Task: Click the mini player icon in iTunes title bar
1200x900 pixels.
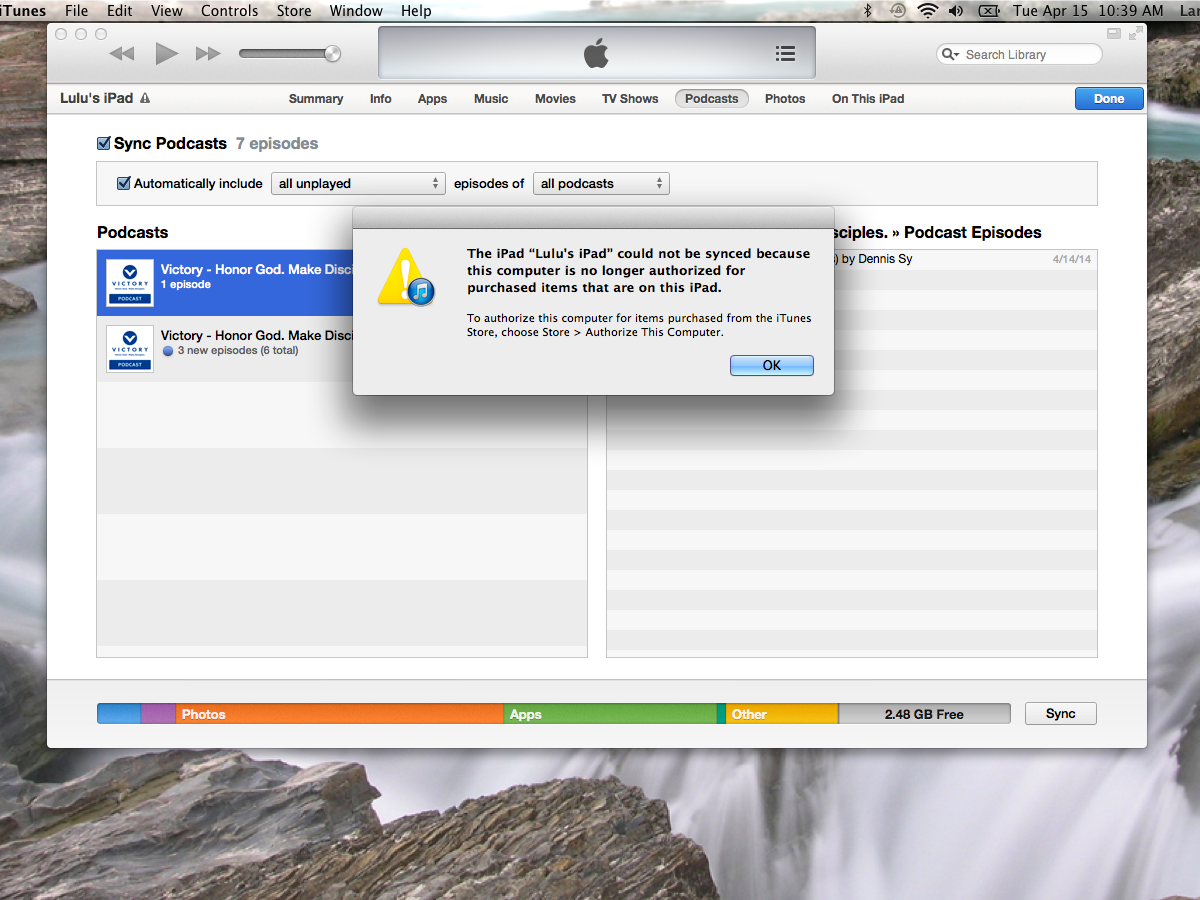Action: tap(1113, 34)
